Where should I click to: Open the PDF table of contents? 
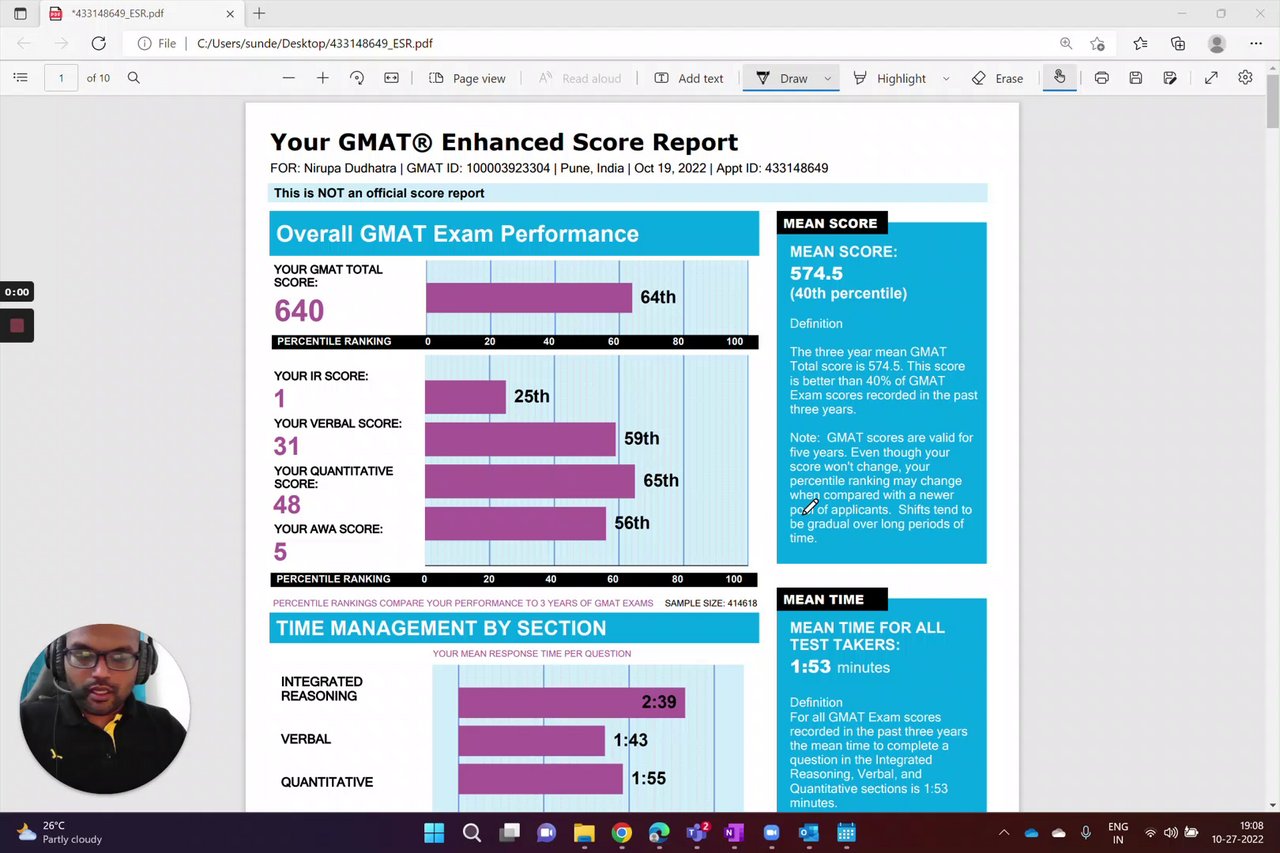tap(20, 78)
